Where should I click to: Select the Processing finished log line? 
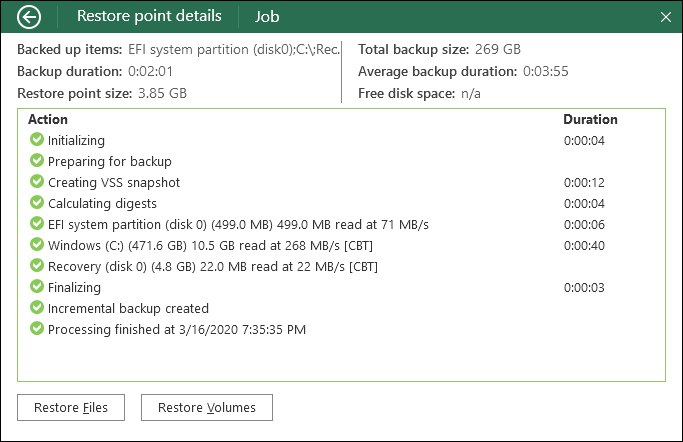click(176, 329)
